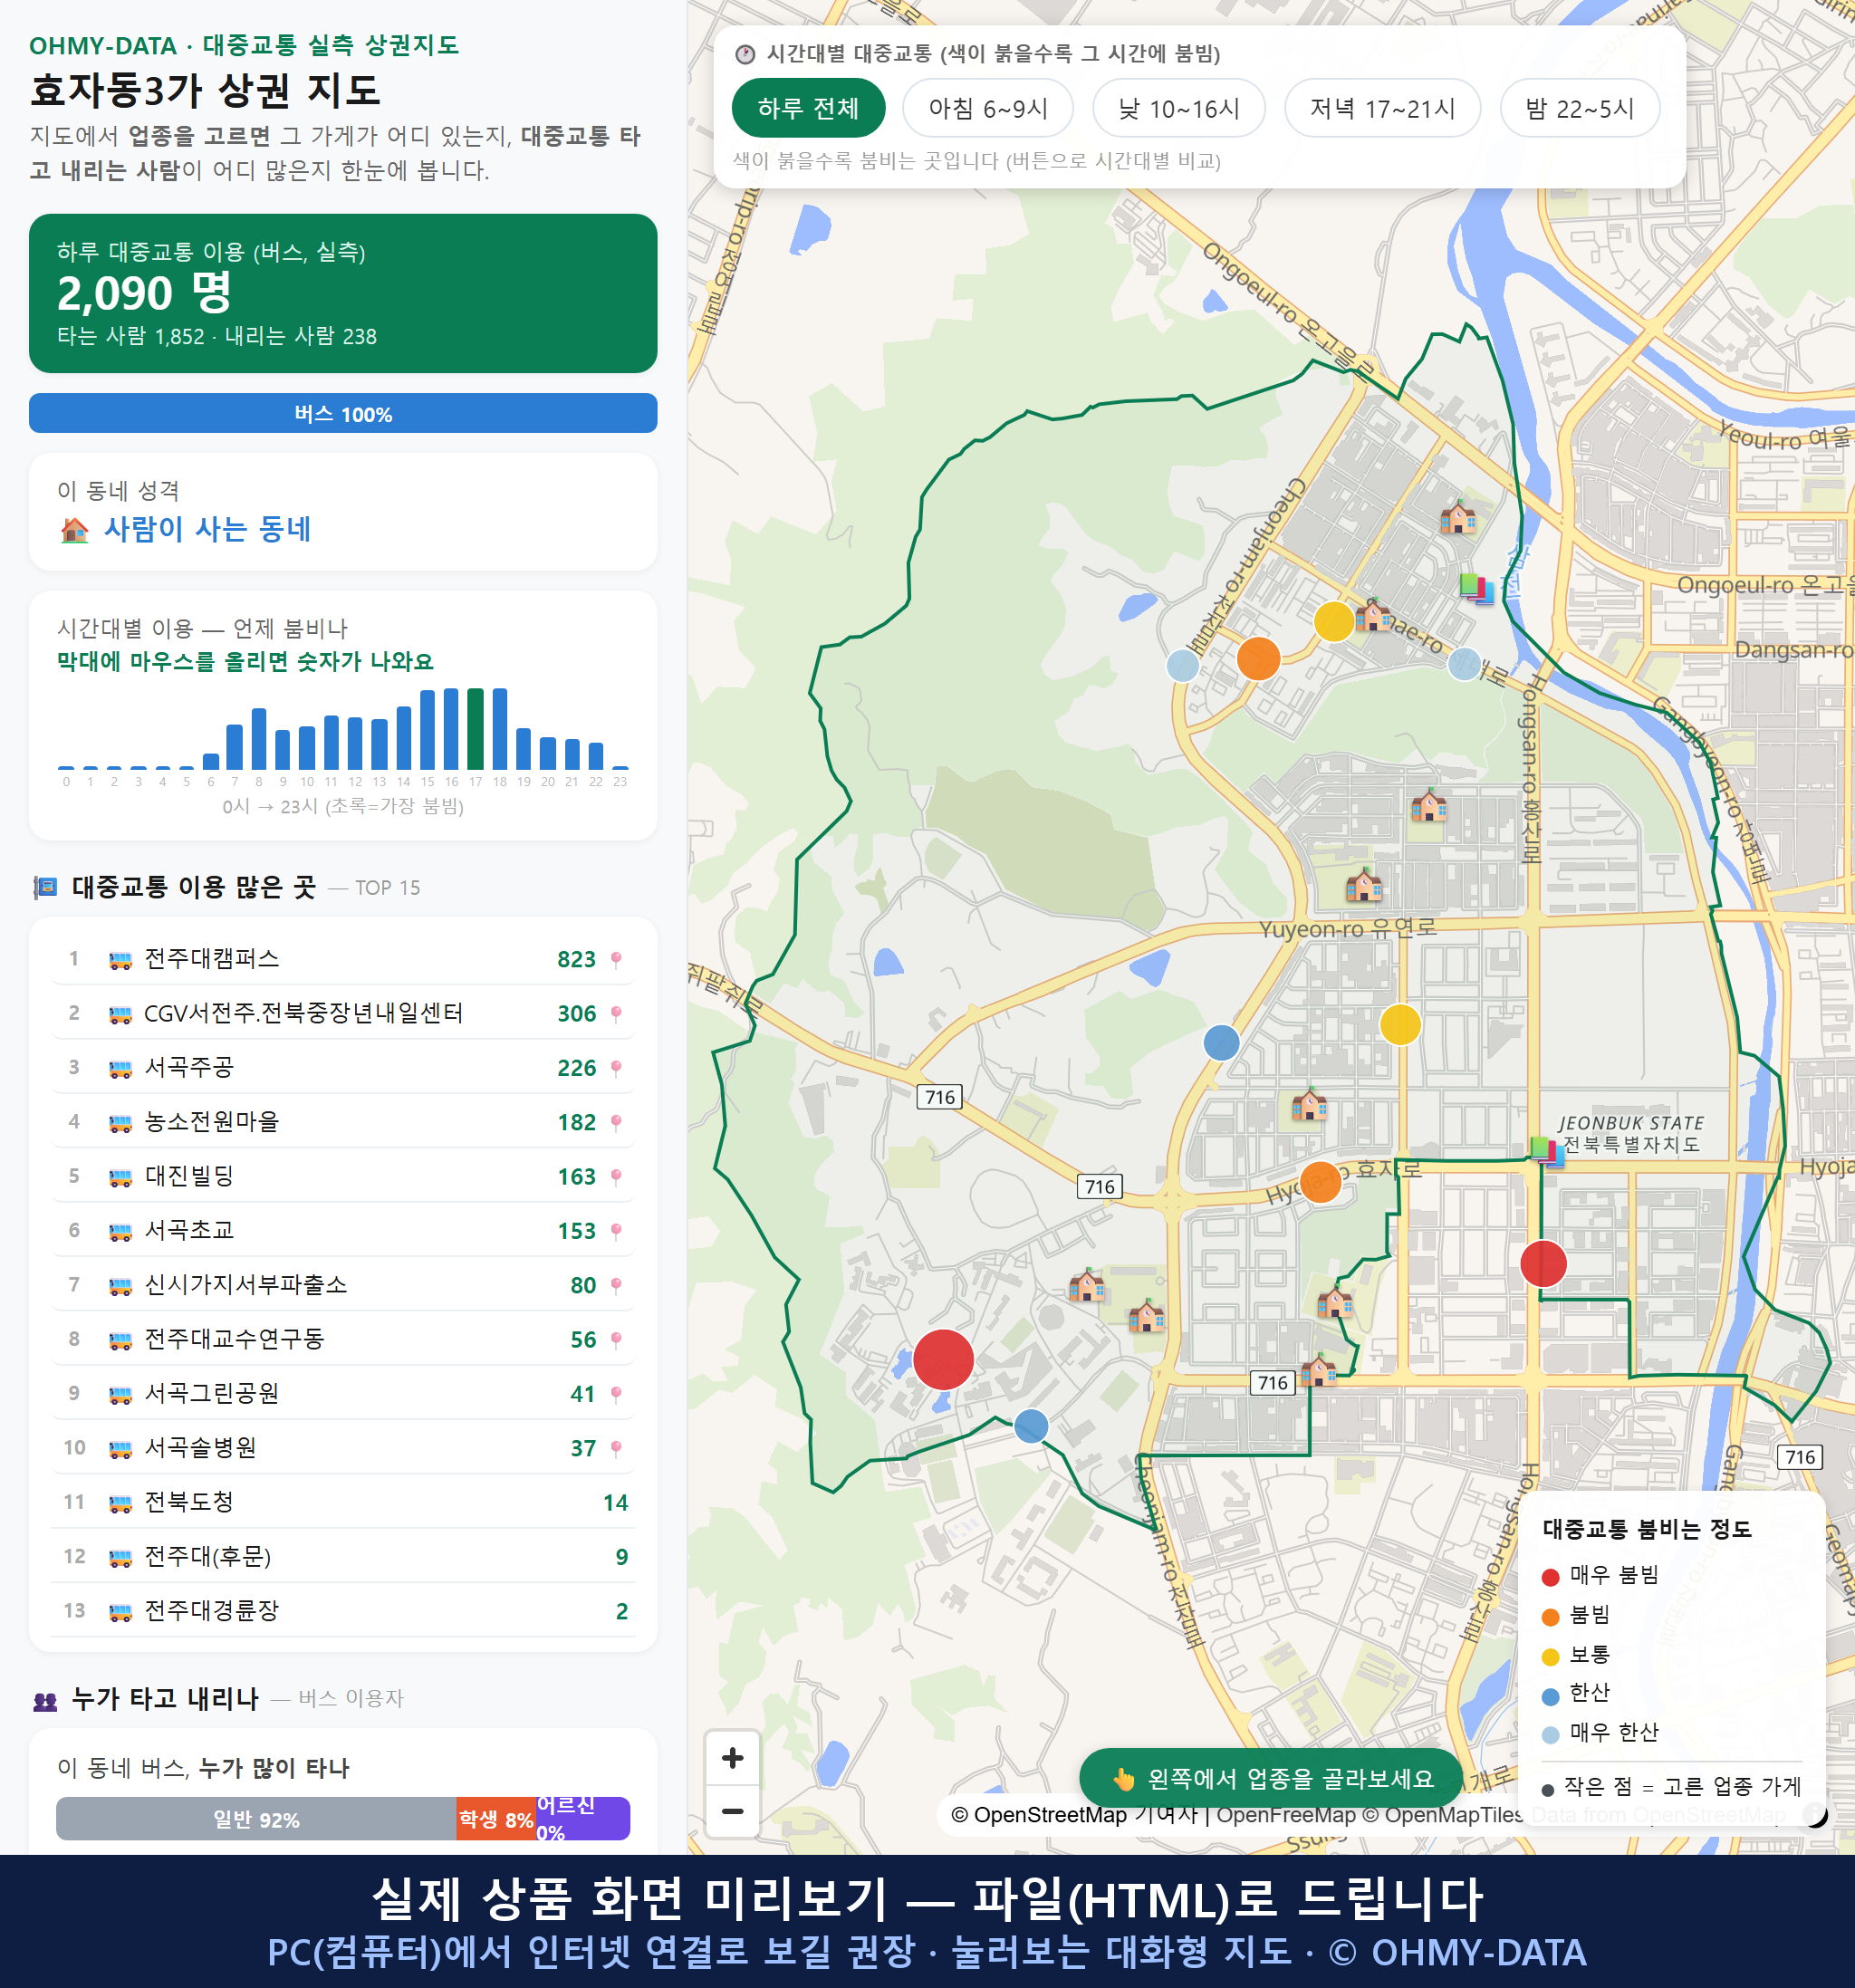
Task: Select the 전주대(후문) stop row
Action: (343, 1557)
